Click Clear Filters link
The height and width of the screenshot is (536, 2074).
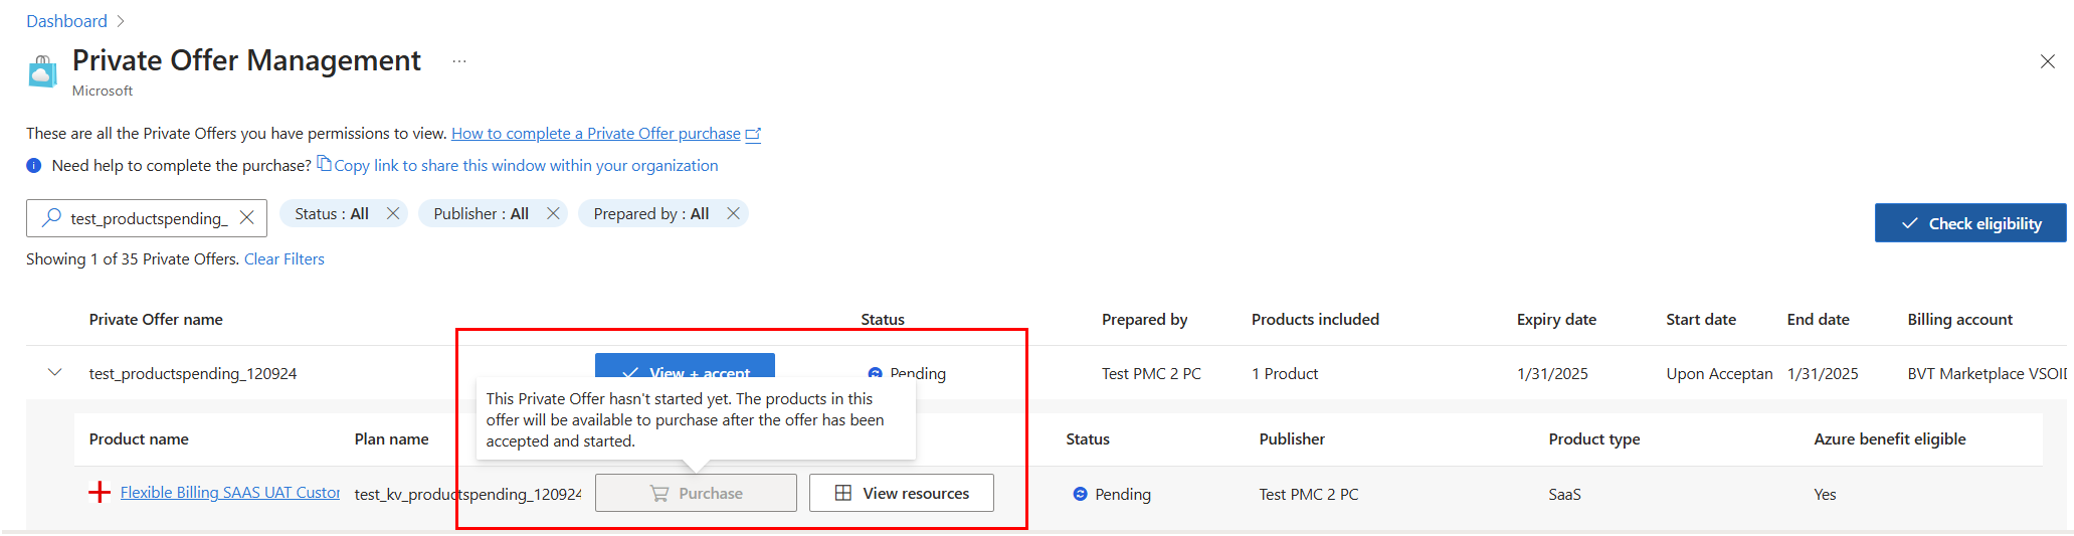click(284, 259)
